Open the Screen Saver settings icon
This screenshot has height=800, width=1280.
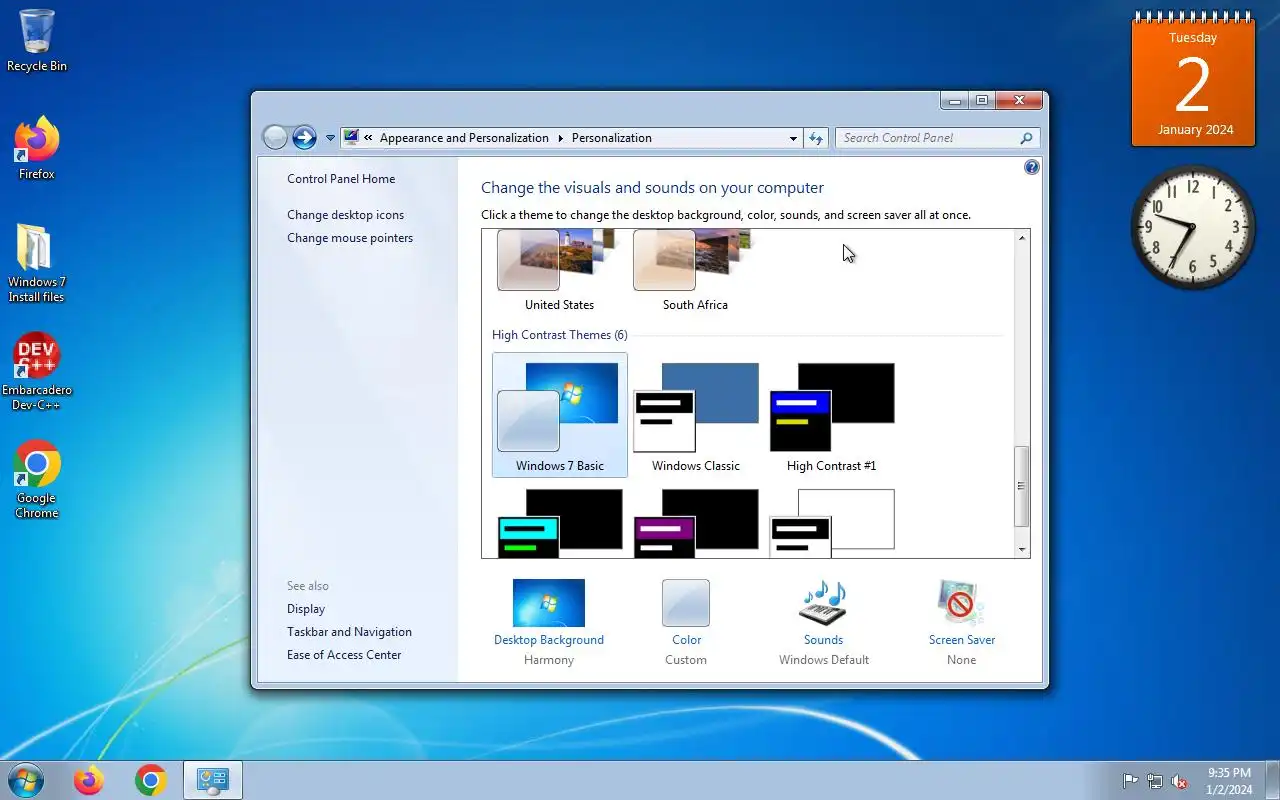tap(961, 603)
